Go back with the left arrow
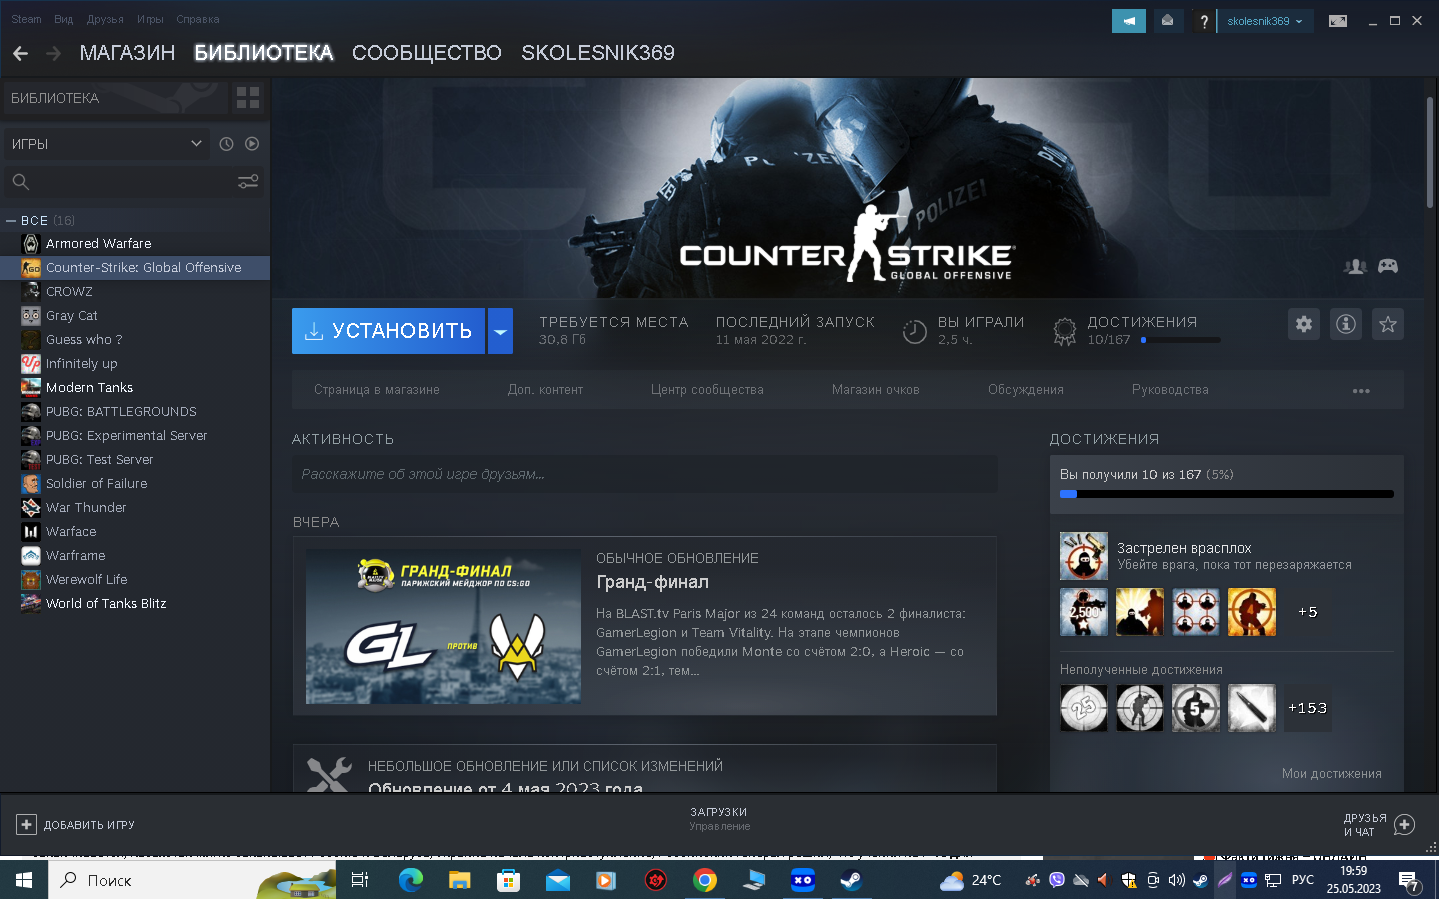This screenshot has width=1439, height=899. pyautogui.click(x=21, y=53)
